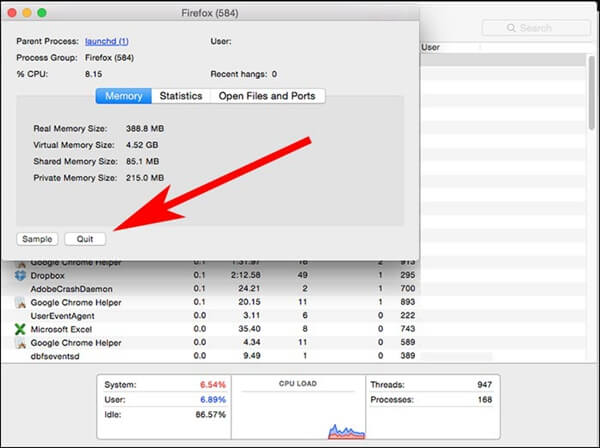600x448 pixels.
Task: Click the Microsoft Excel icon in process list
Action: [x=20, y=329]
